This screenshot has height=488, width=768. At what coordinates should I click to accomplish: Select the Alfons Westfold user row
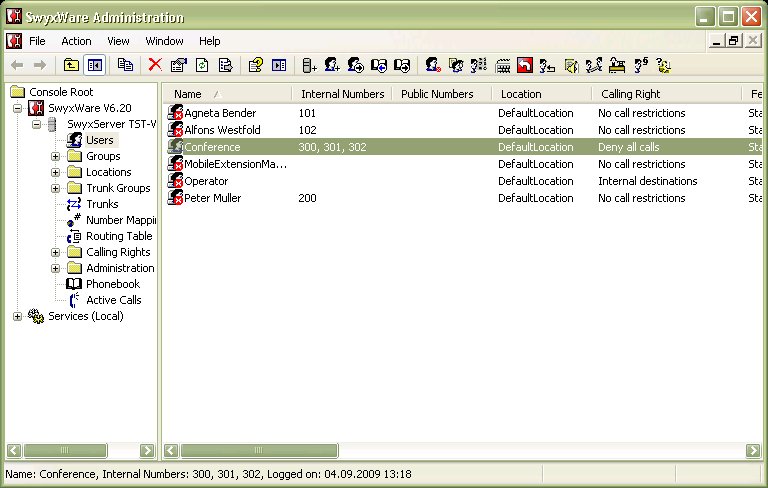click(x=462, y=130)
